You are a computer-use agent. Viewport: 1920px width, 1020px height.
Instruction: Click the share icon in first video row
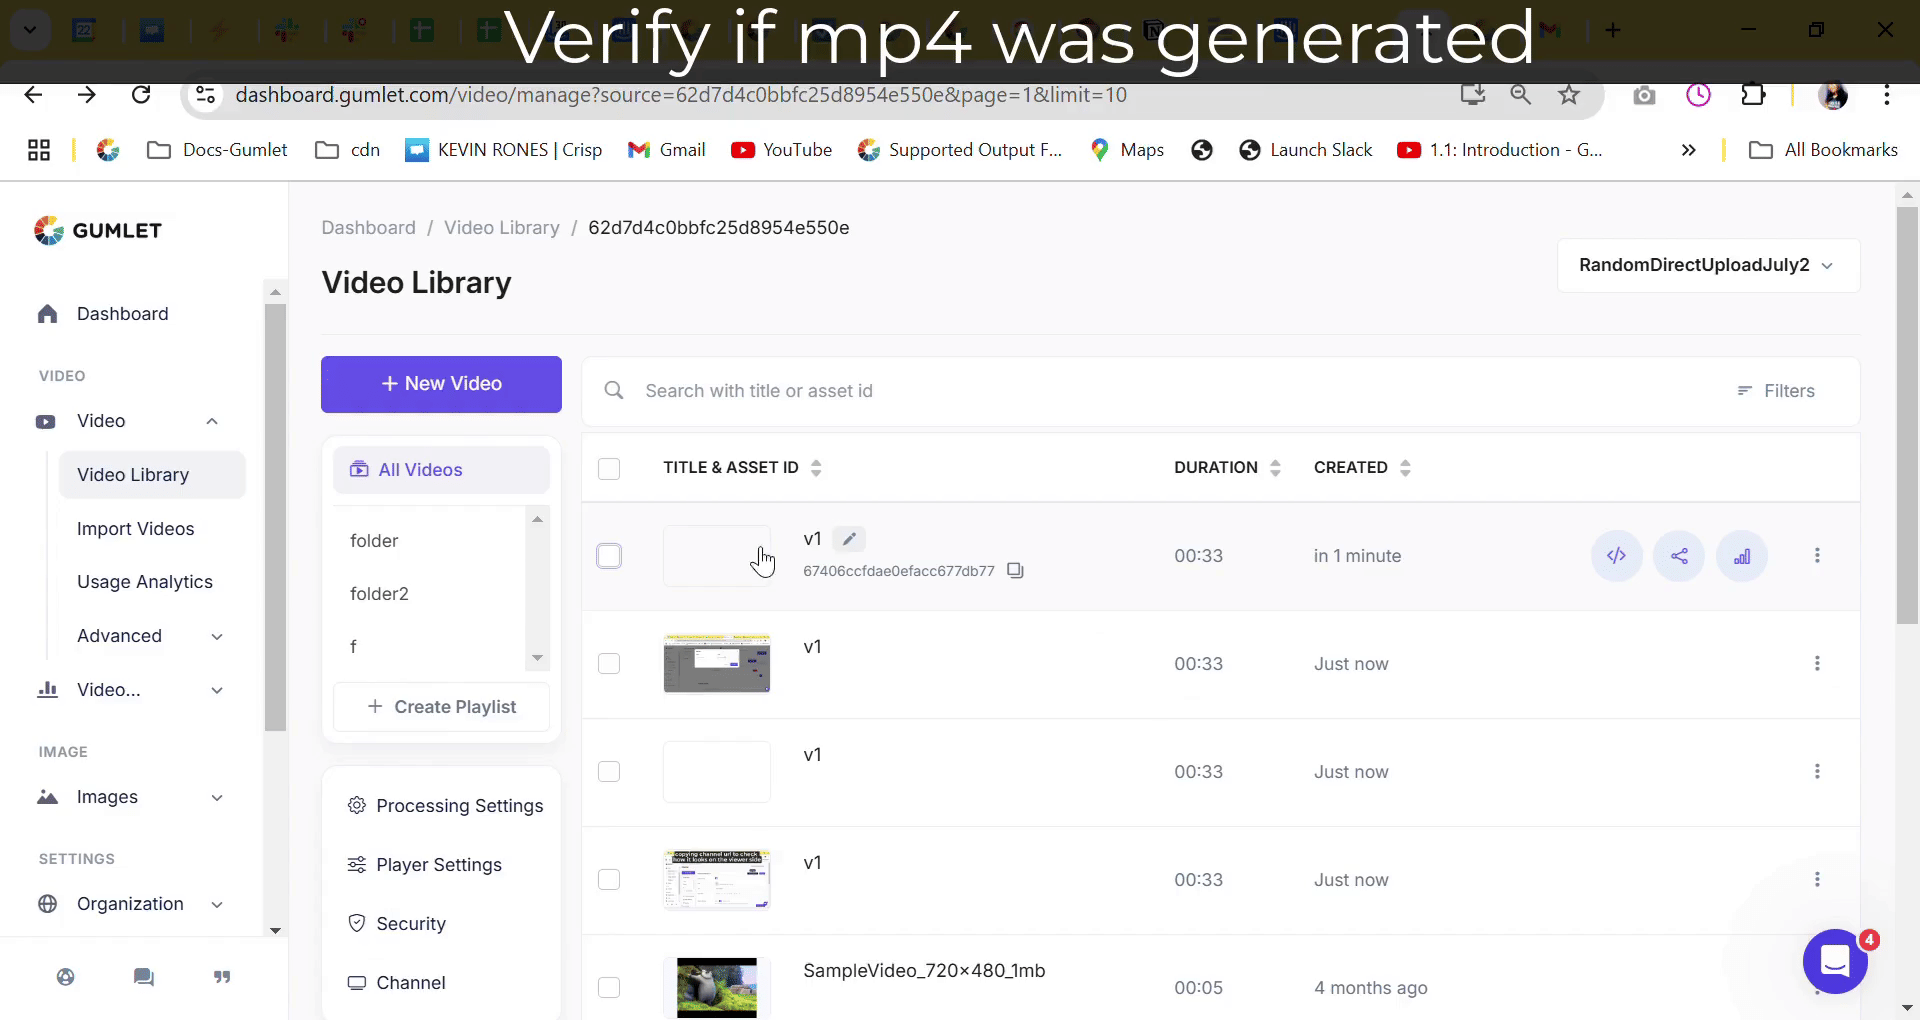point(1679,556)
